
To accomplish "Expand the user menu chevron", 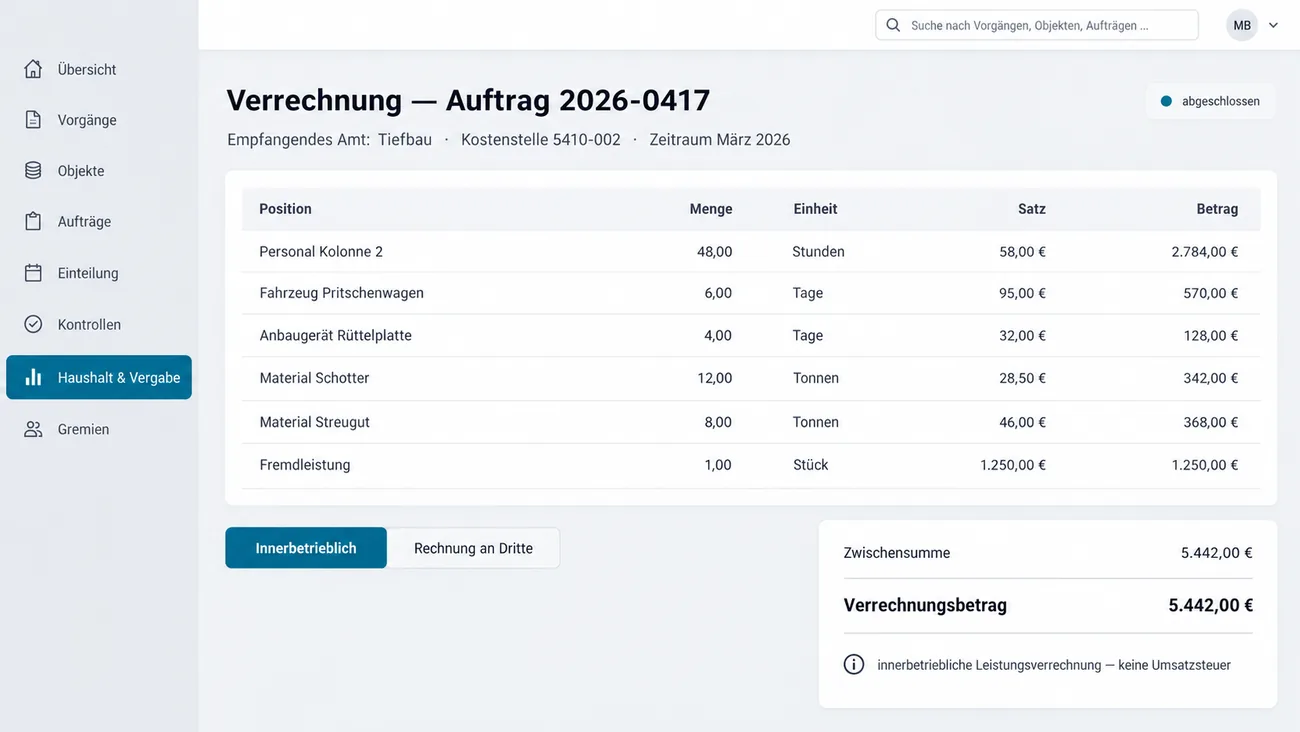I will coord(1273,26).
